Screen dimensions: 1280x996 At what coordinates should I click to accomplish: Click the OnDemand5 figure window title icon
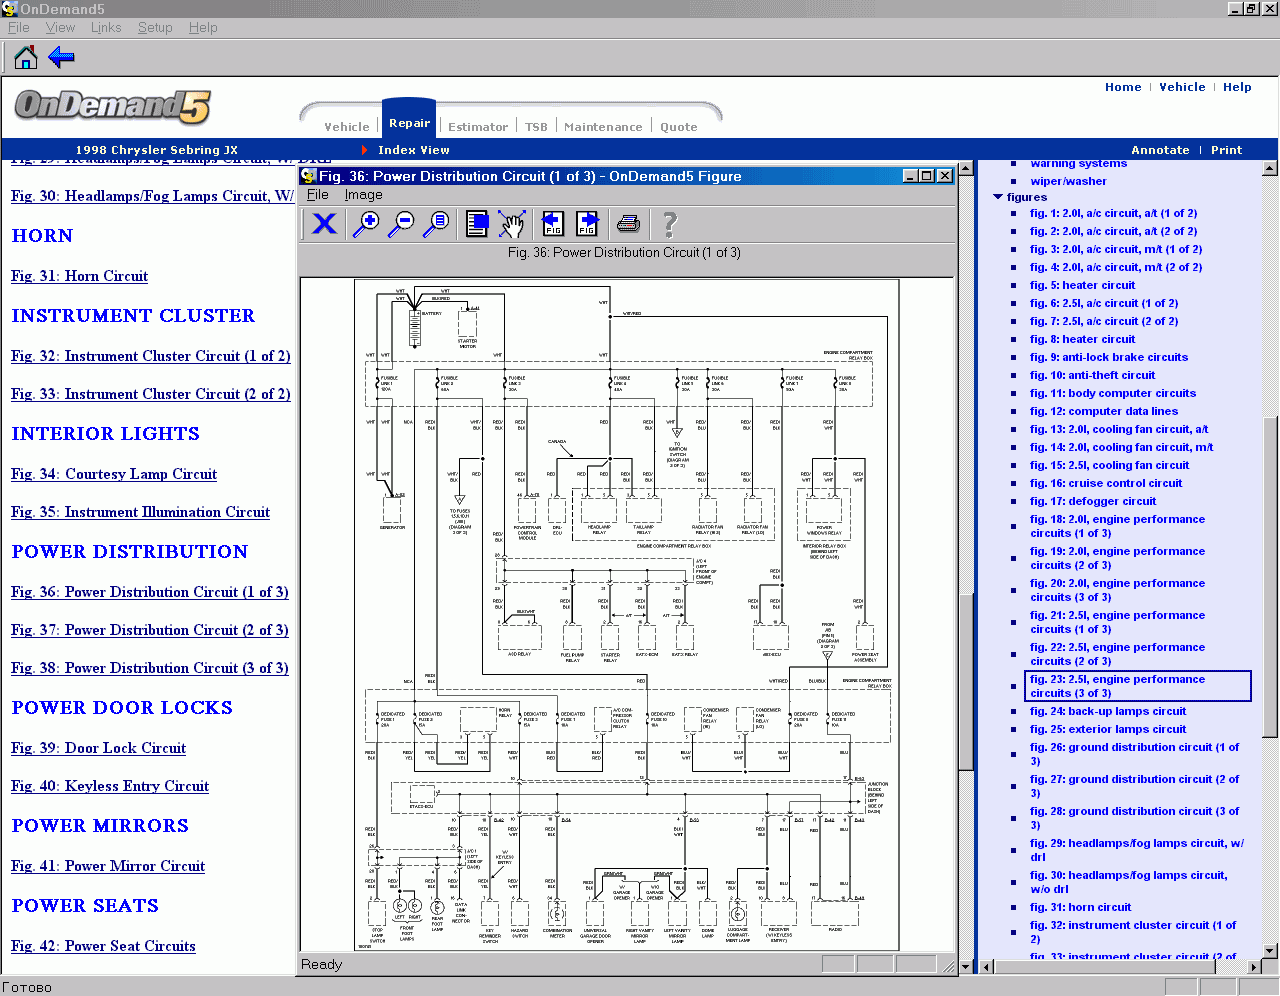(308, 176)
